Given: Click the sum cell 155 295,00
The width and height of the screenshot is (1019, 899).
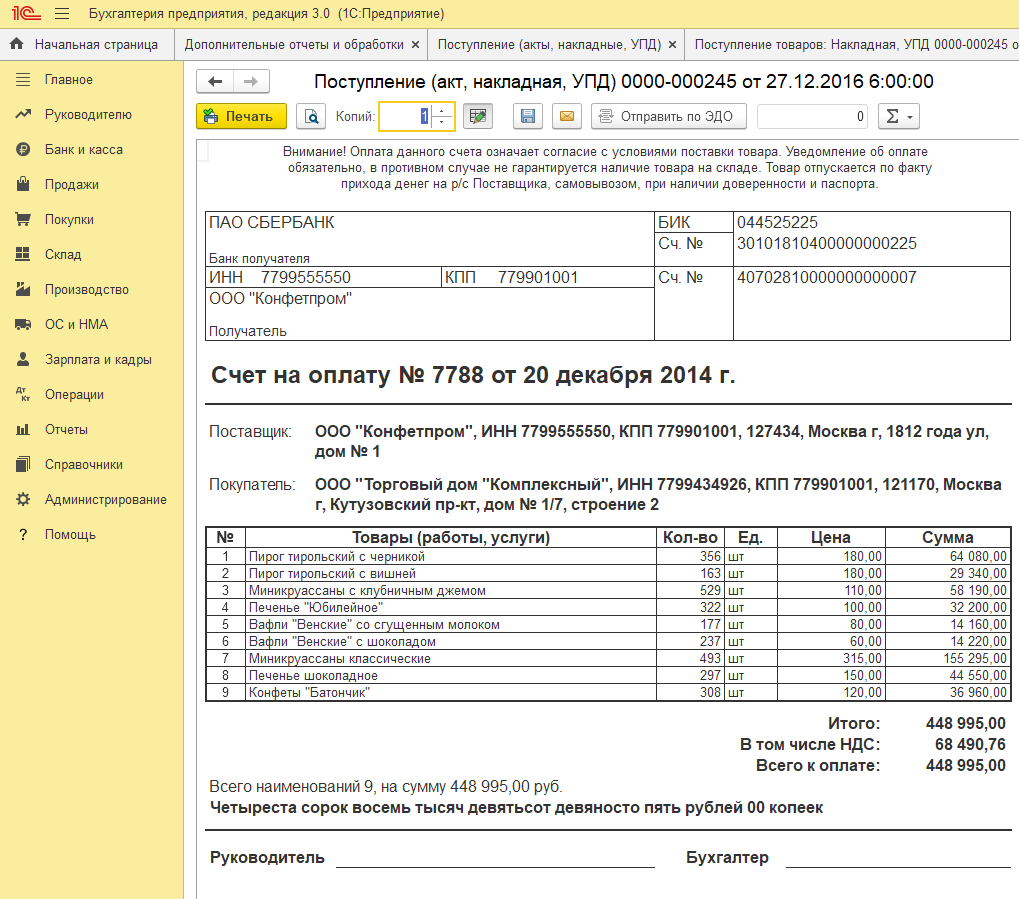Looking at the screenshot, I should (948, 658).
